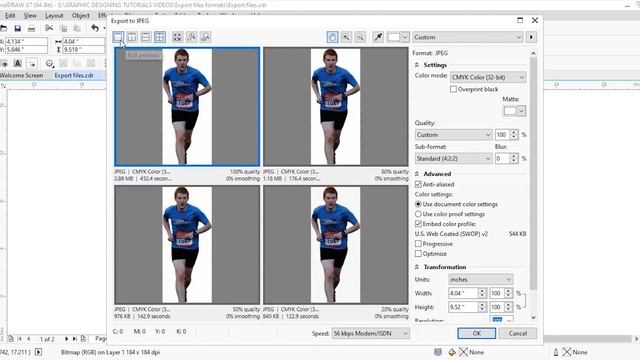Select four previews layout icon
This screenshot has width=640, height=360.
click(160, 37)
